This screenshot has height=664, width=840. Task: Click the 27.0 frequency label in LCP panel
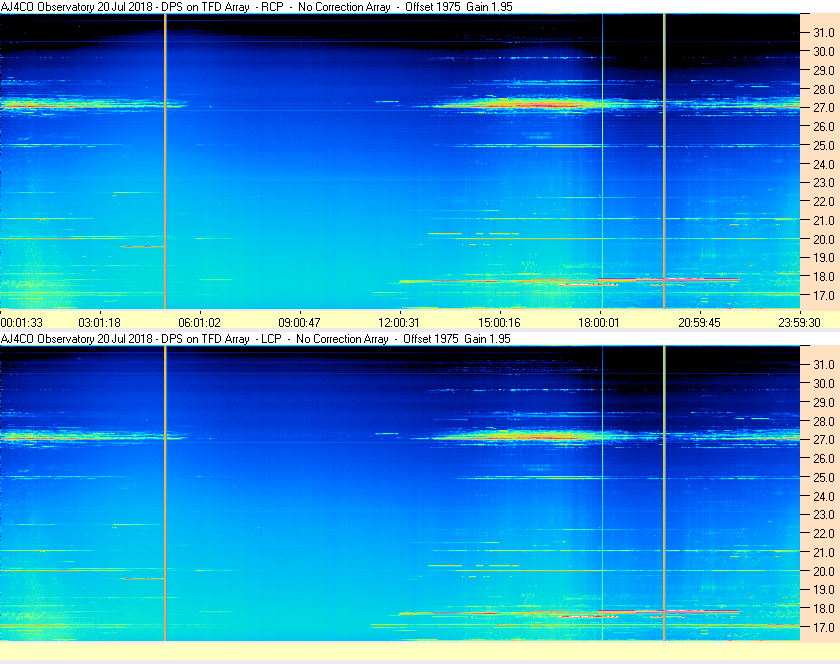(x=823, y=439)
